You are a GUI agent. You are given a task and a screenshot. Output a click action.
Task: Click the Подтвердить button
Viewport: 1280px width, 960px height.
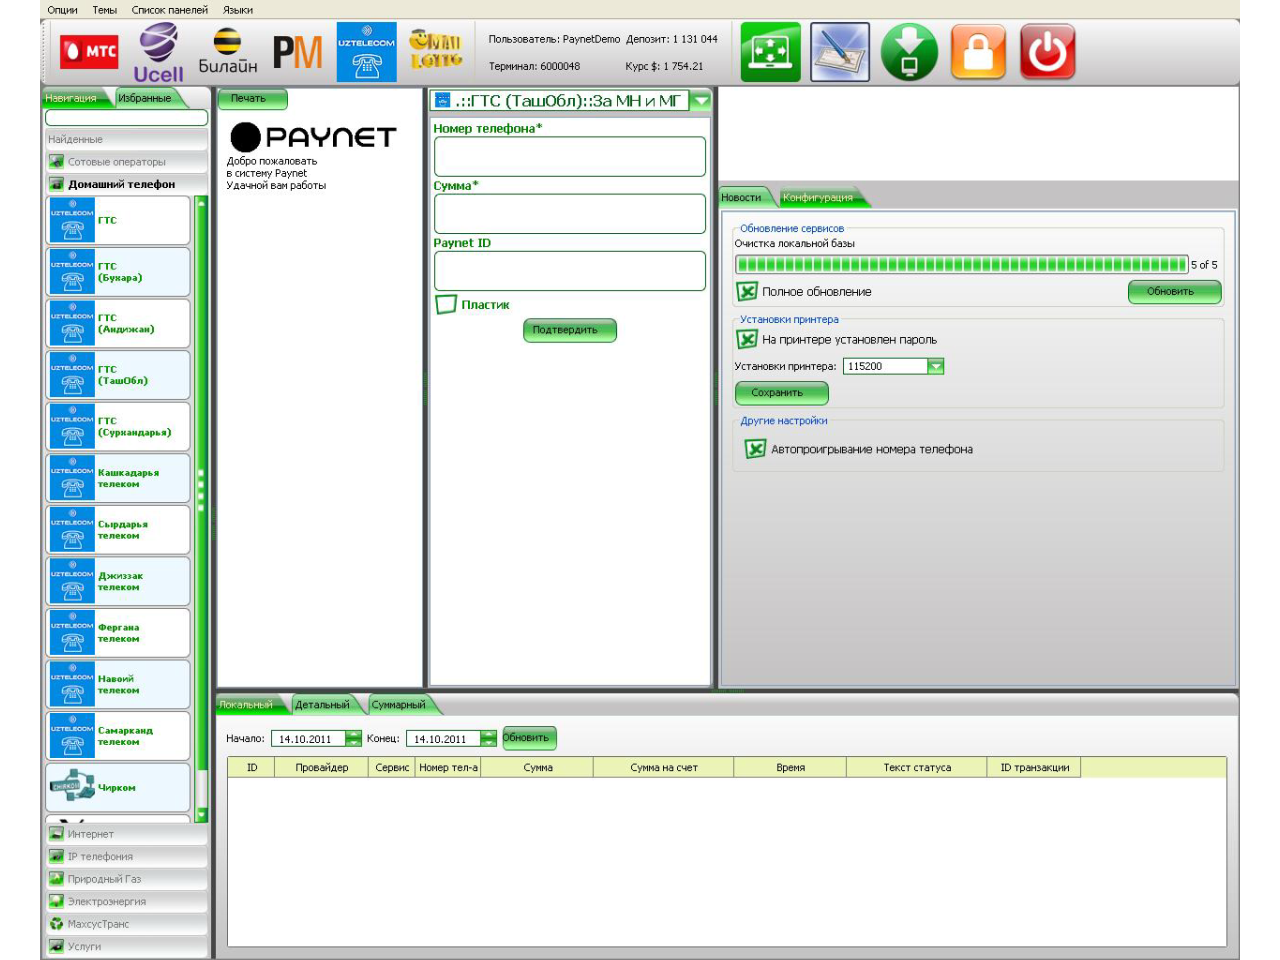pos(570,330)
